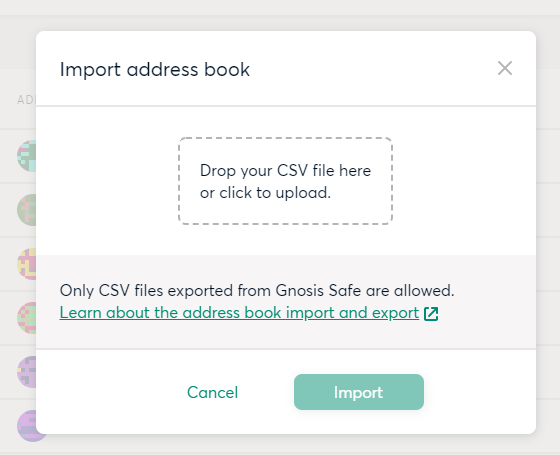Select the yellow and pink identicon avatar

point(27,264)
